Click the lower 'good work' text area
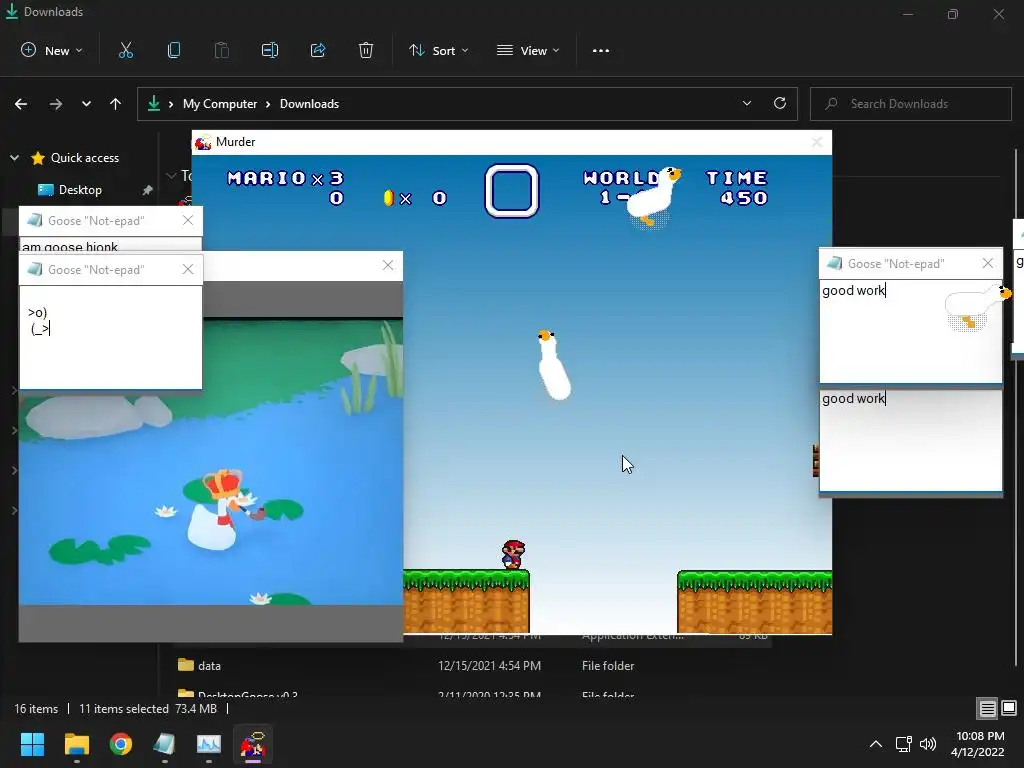 (910, 440)
